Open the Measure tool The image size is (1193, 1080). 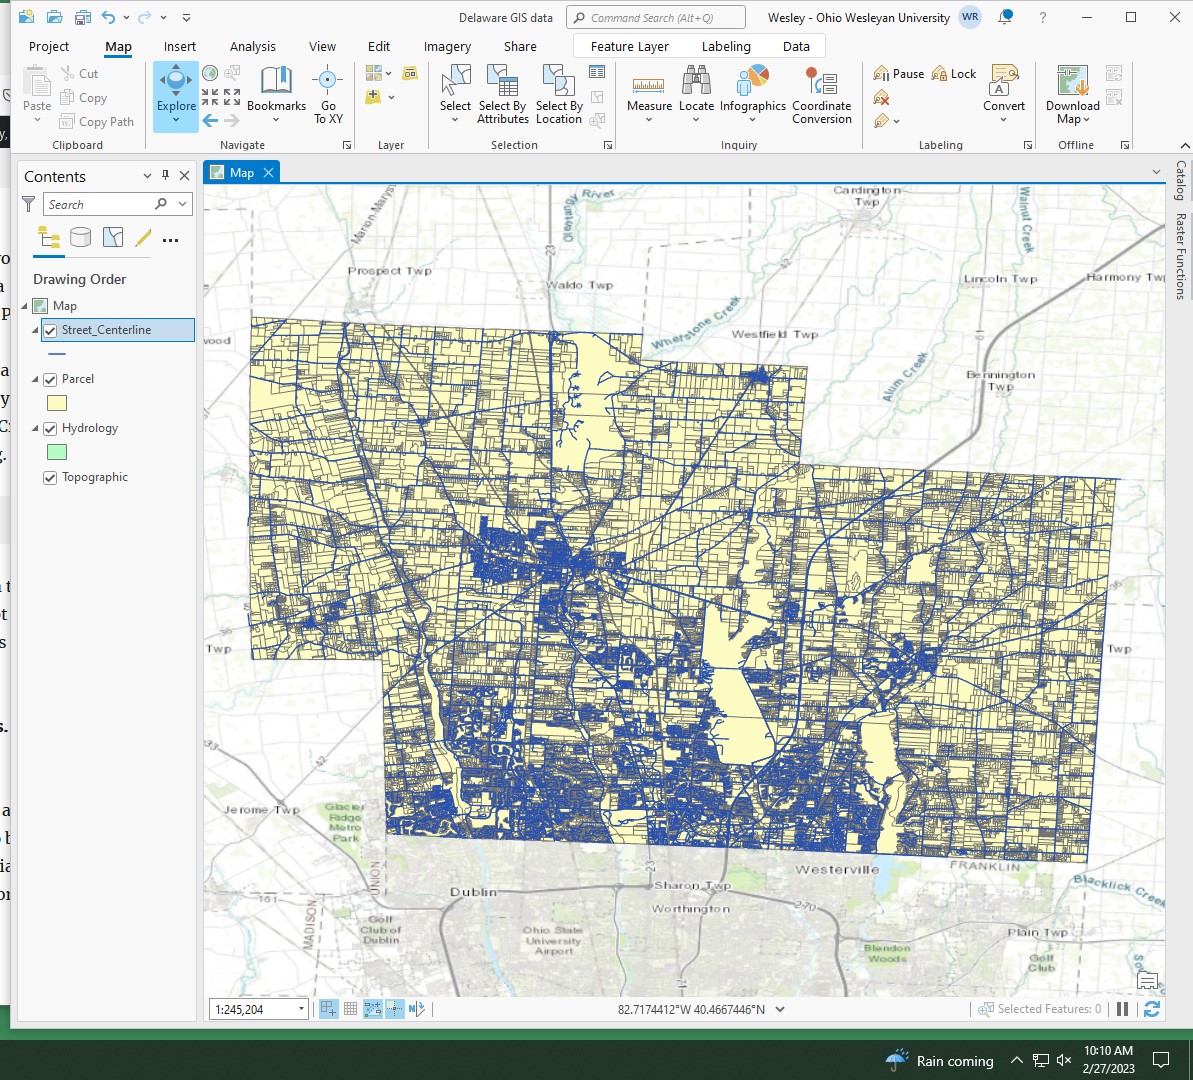pos(649,90)
